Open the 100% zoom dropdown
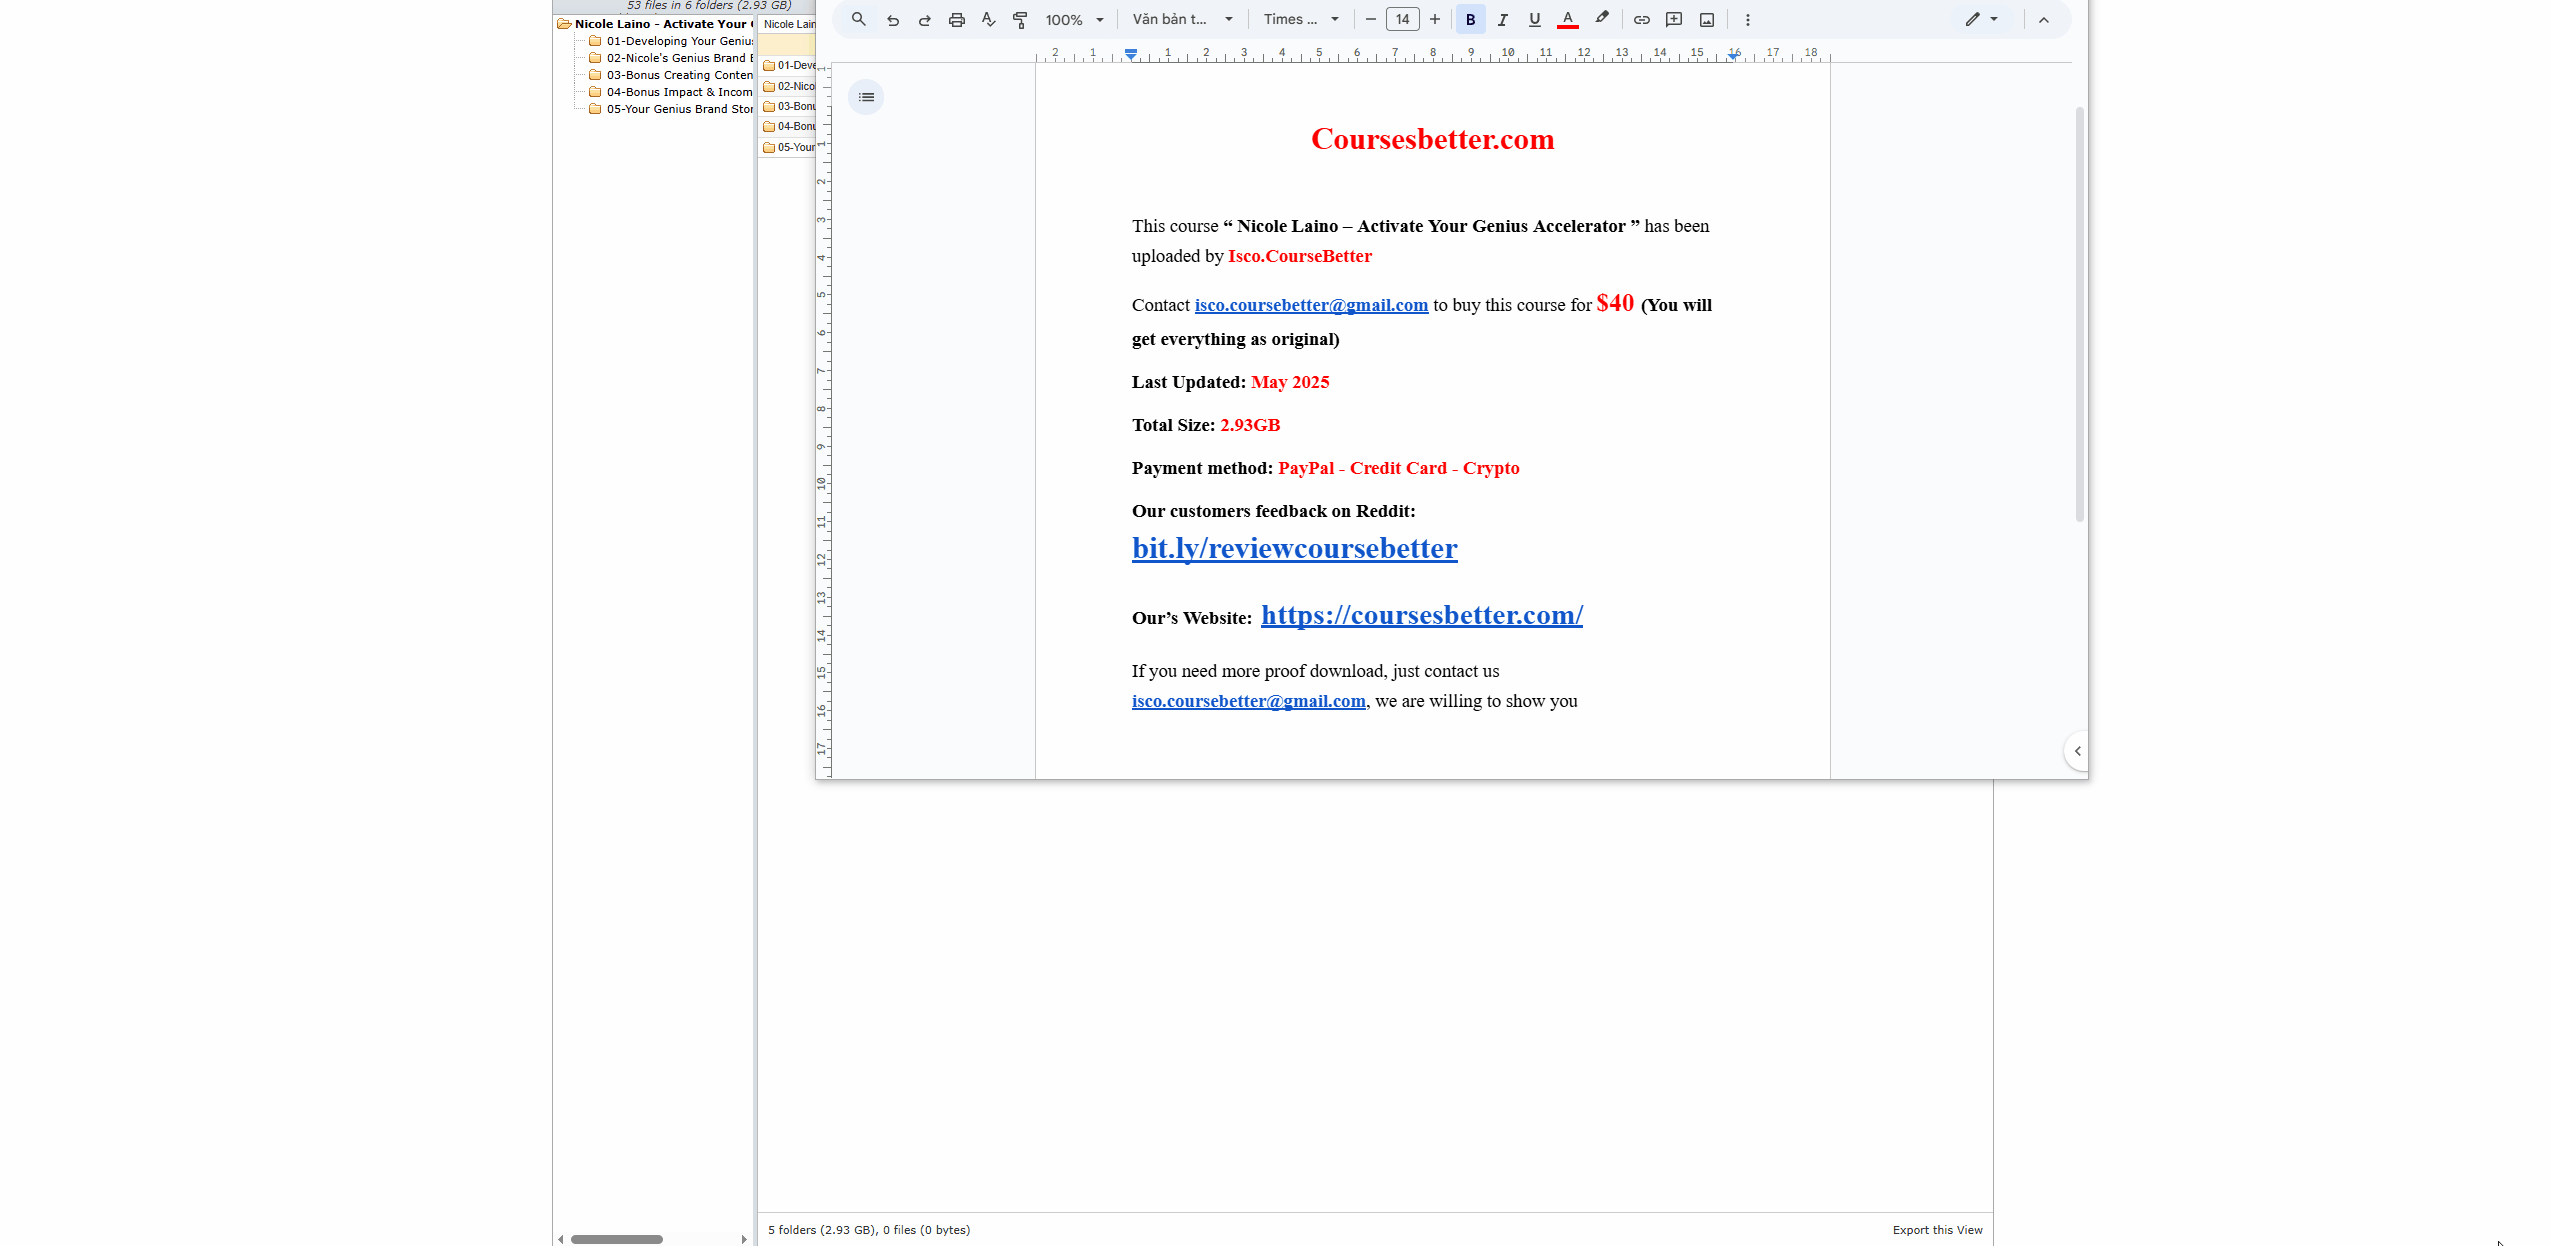2551x1246 pixels. tap(1074, 19)
